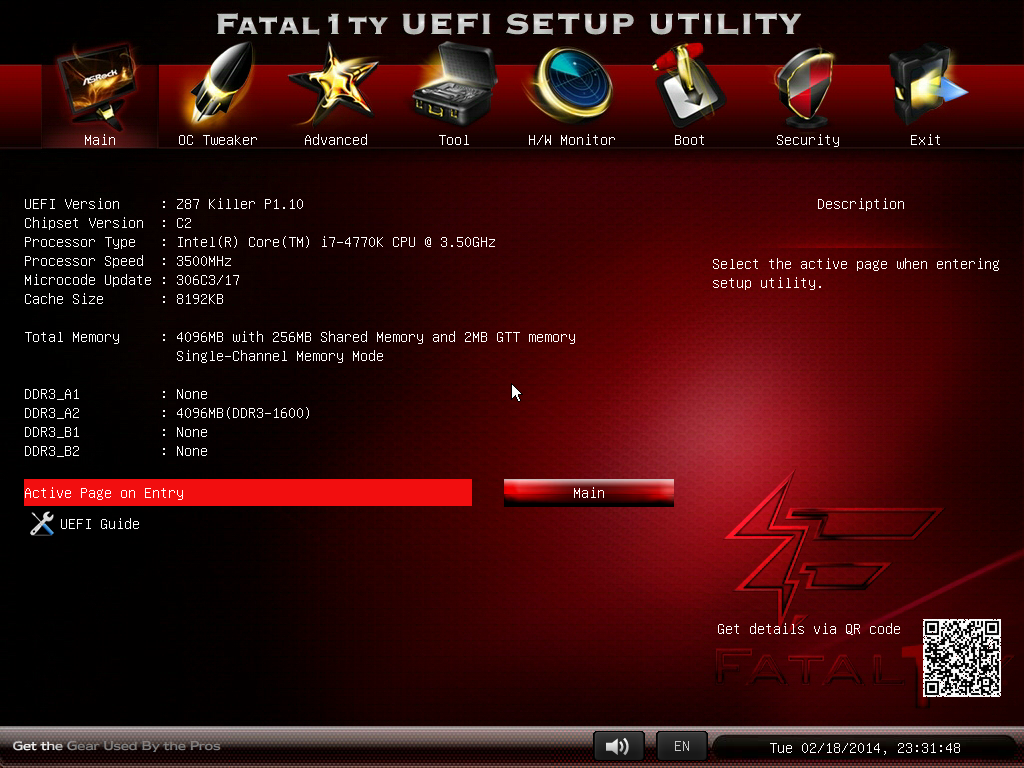The image size is (1024, 768).
Task: Open the Active Page dropdown showing Main
Action: [588, 493]
